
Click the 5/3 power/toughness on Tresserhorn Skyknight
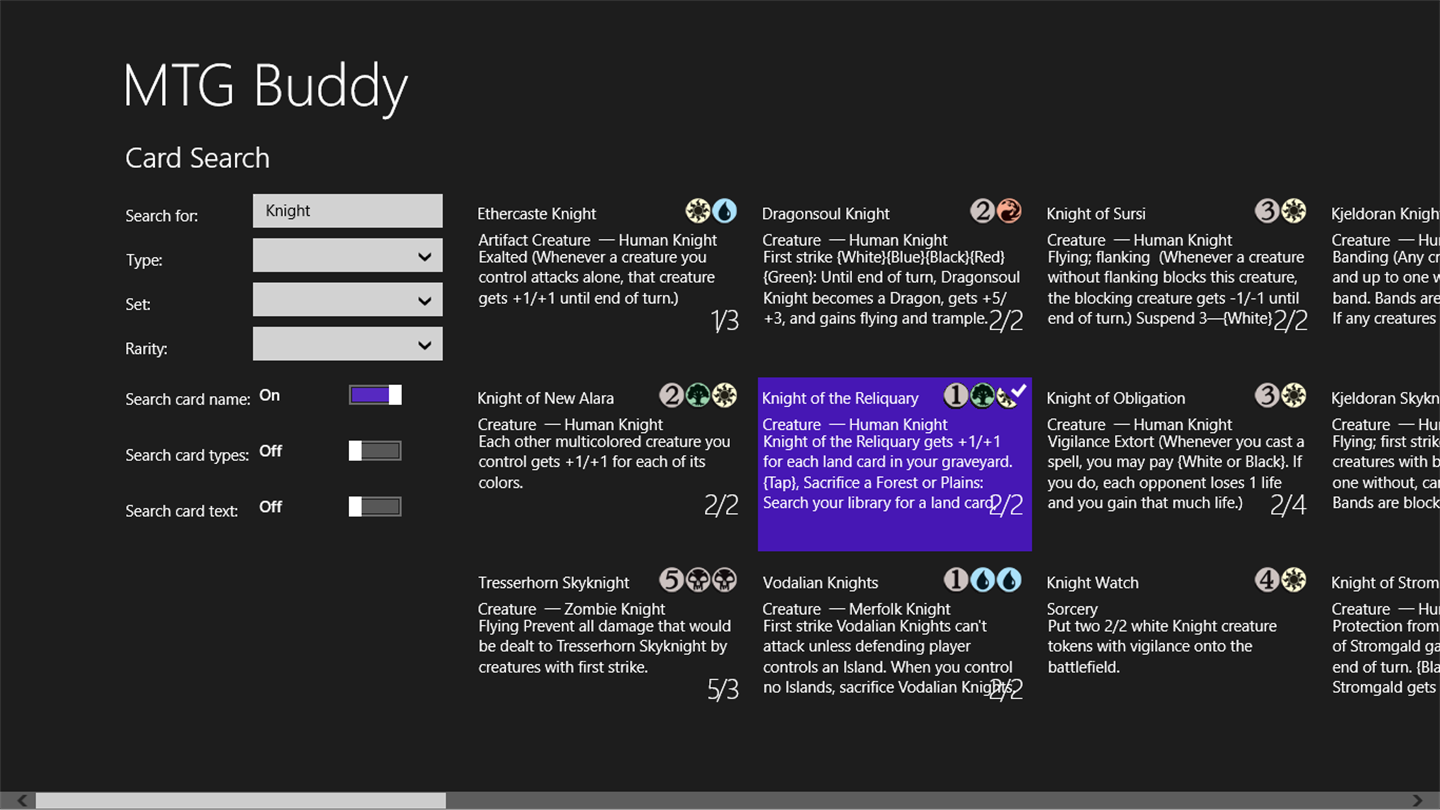723,690
